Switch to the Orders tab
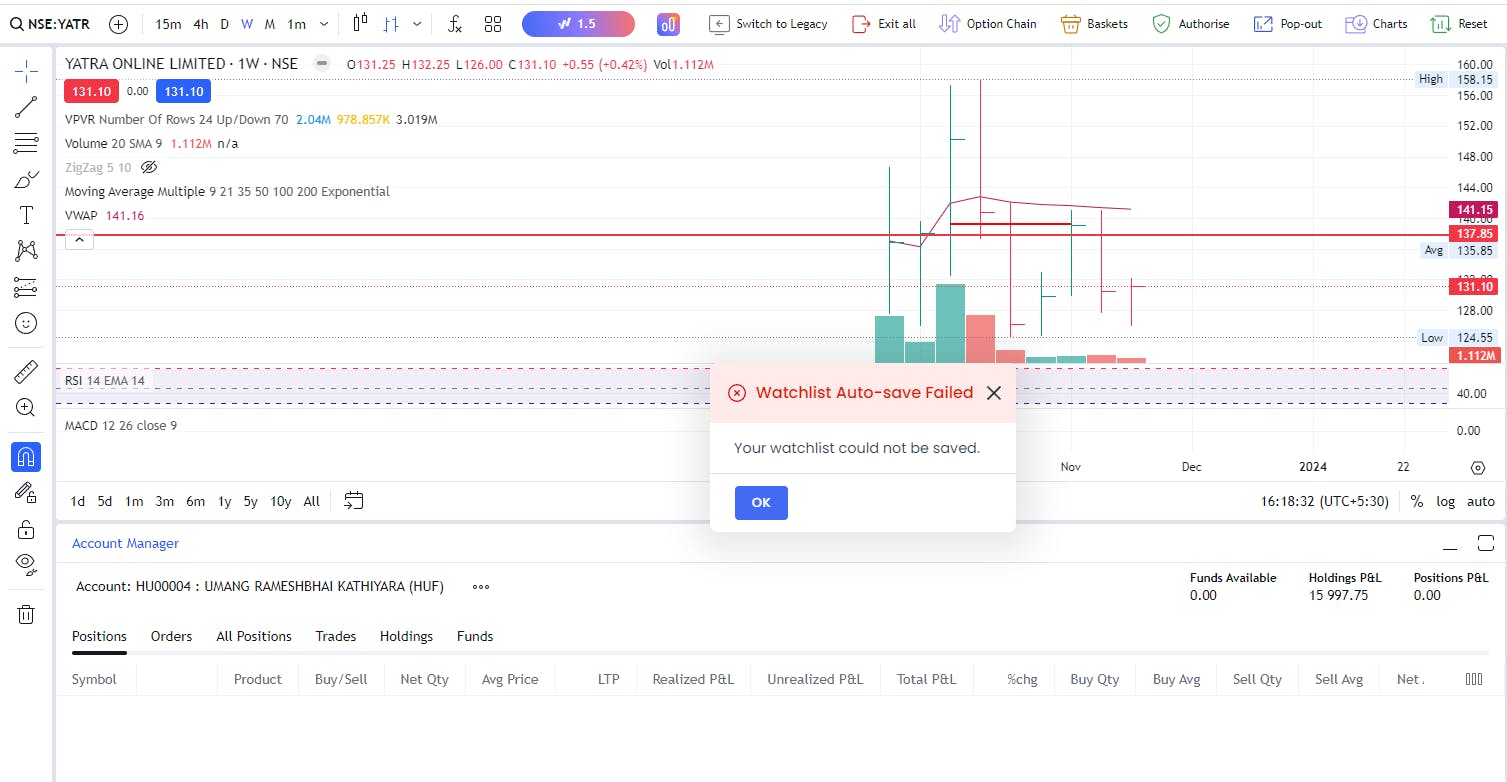 pyautogui.click(x=171, y=636)
